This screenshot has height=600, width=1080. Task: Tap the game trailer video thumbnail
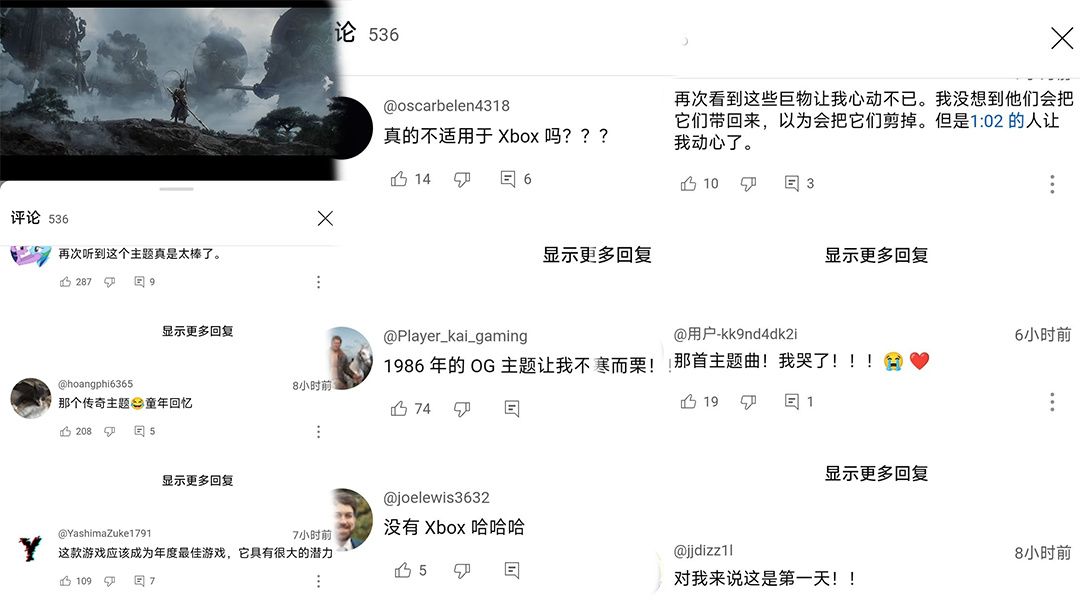coord(169,90)
